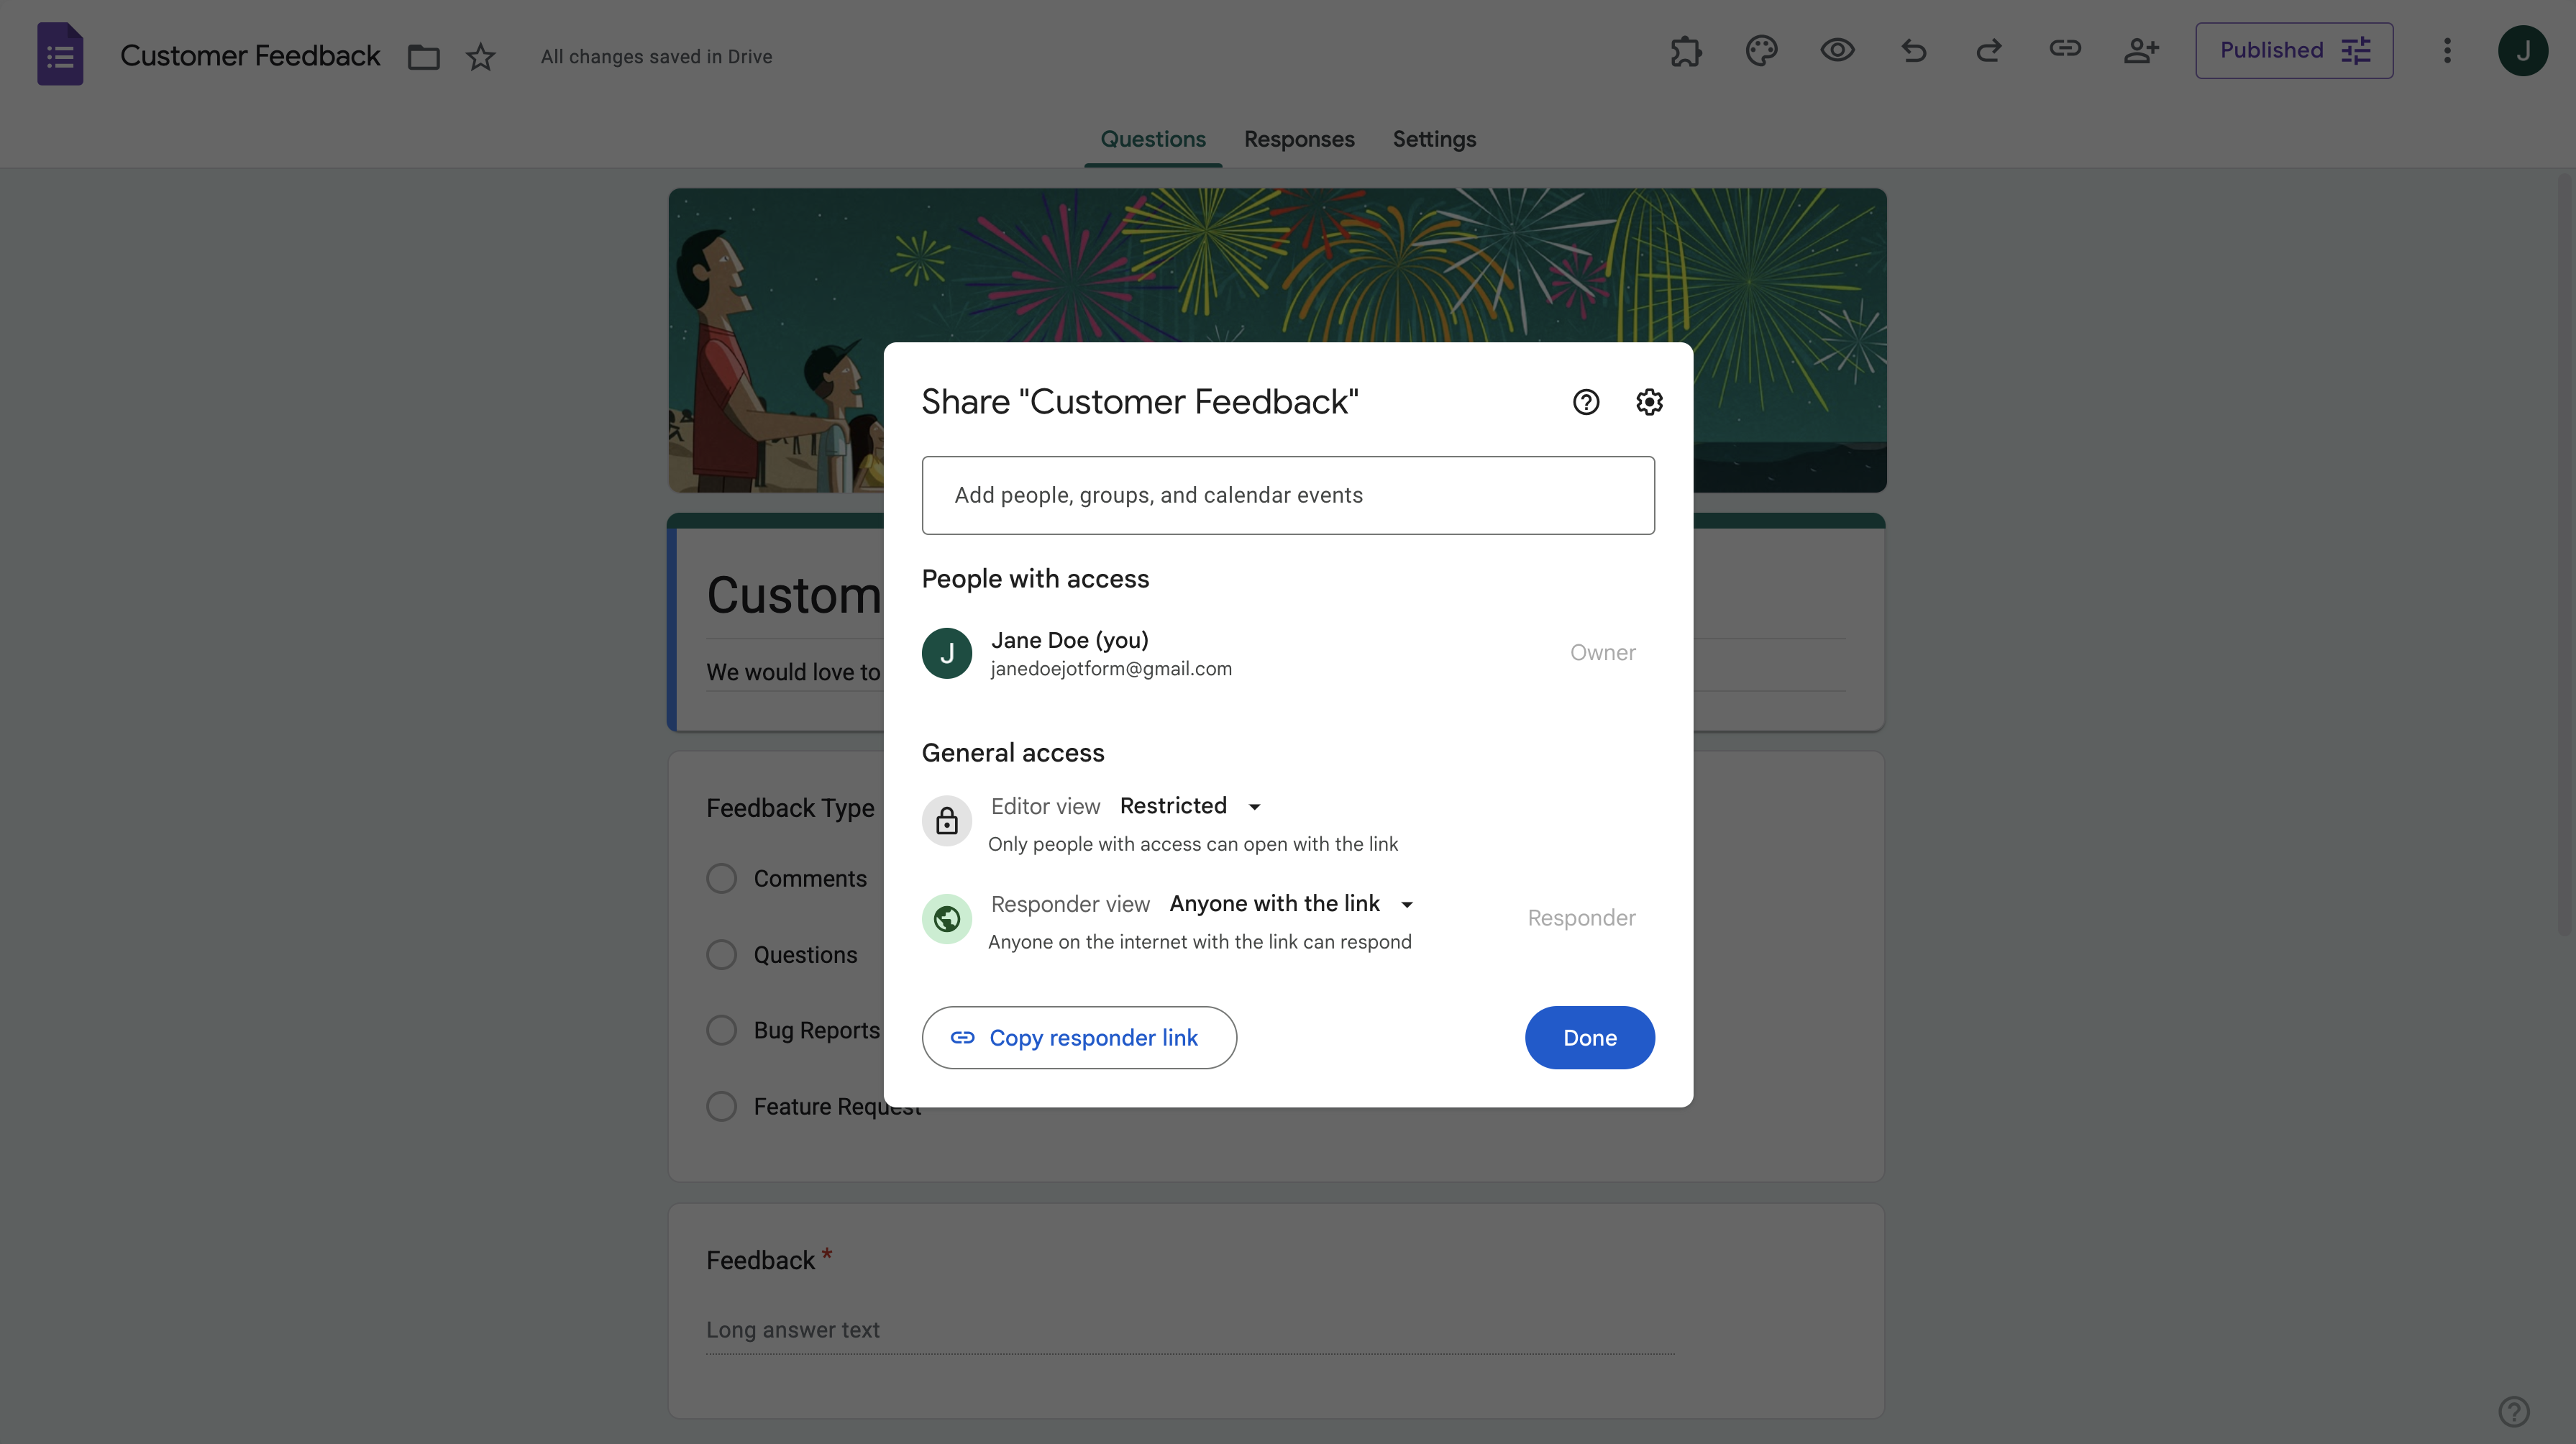Open the customize theme palette icon
The width and height of the screenshot is (2576, 1444).
[1761, 51]
